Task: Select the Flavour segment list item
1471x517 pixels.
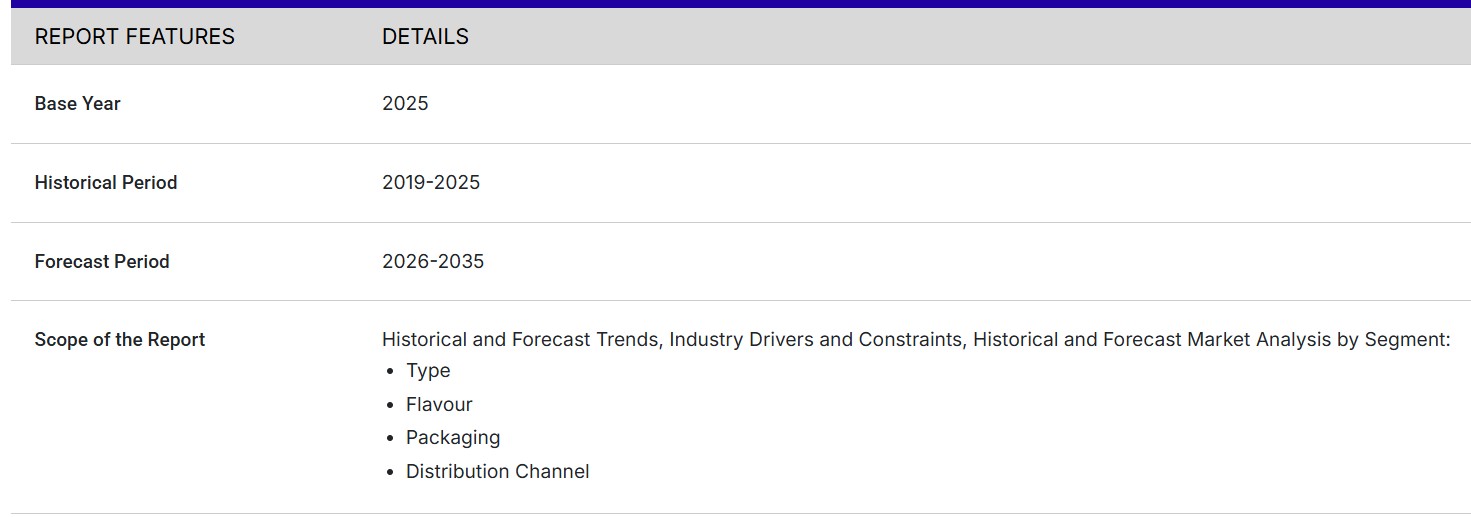Action: click(x=439, y=405)
